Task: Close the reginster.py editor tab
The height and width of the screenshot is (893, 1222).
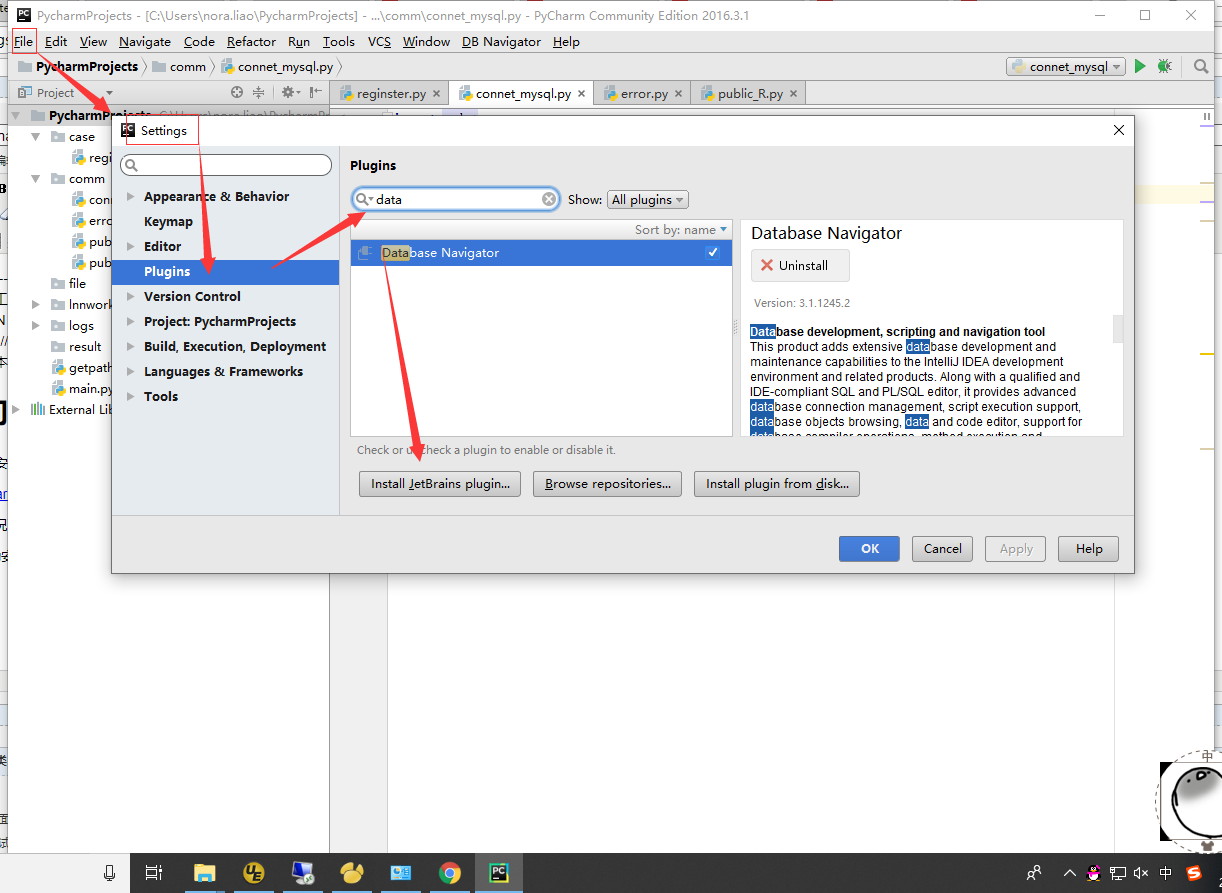Action: point(437,93)
